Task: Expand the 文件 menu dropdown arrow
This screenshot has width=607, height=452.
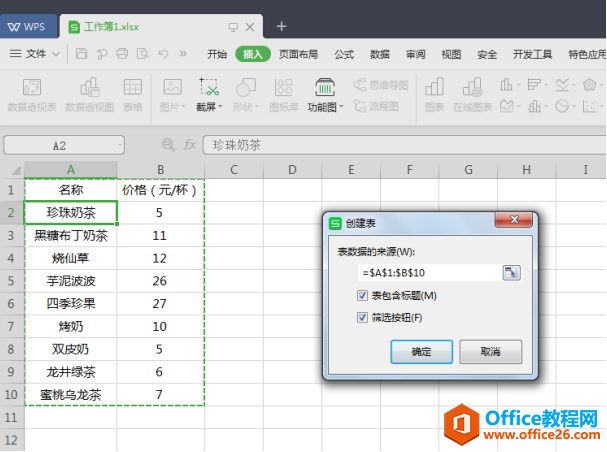Action: click(x=56, y=54)
